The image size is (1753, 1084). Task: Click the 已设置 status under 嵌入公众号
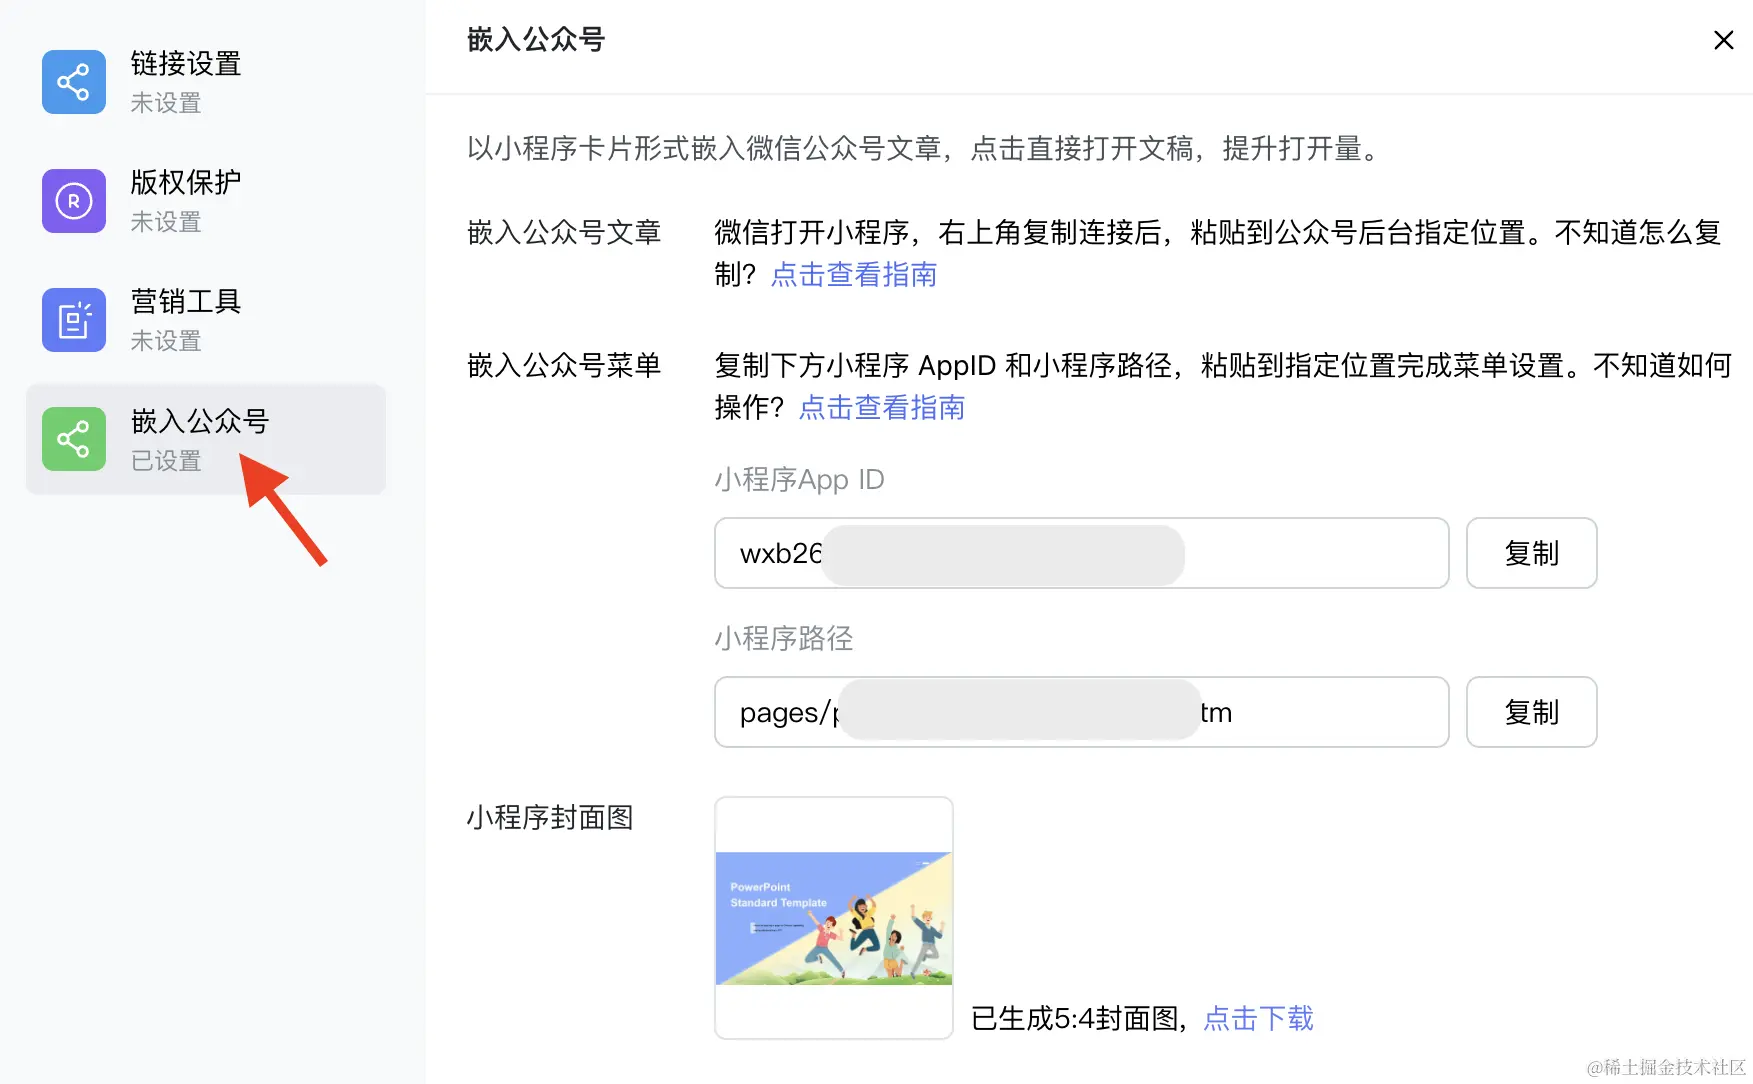point(166,461)
